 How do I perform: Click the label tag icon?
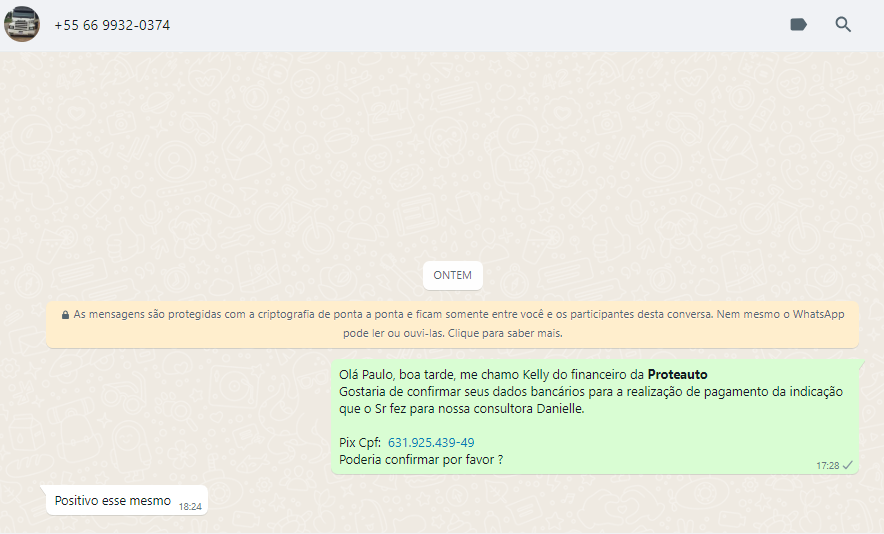pyautogui.click(x=798, y=25)
